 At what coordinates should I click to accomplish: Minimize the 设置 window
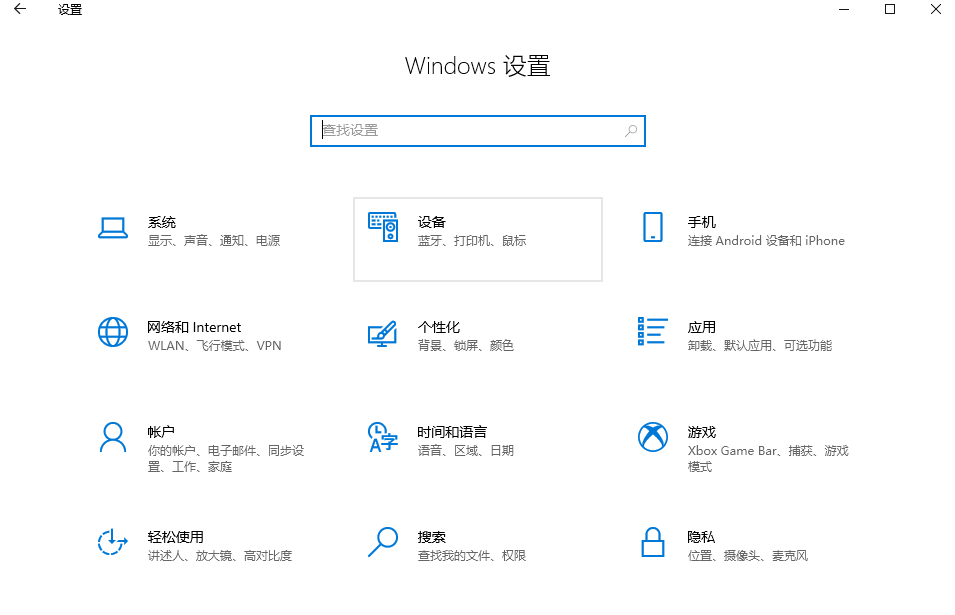point(843,10)
